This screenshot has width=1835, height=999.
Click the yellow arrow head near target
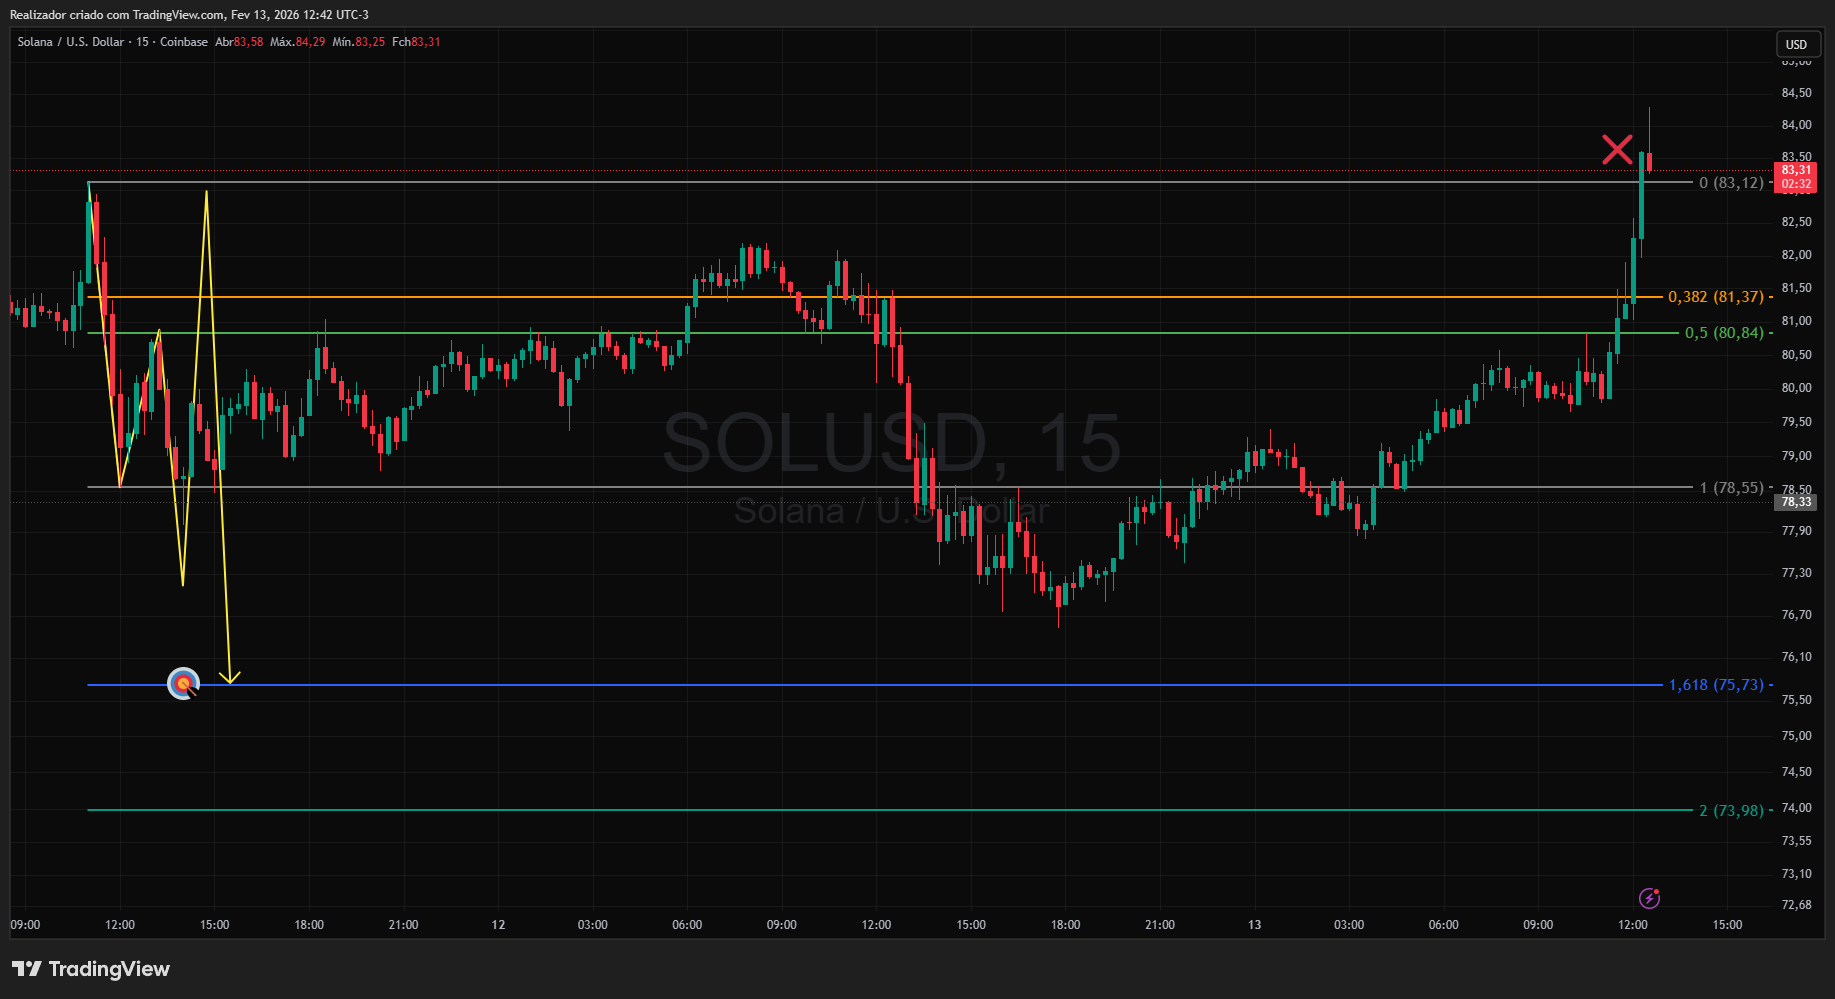pyautogui.click(x=230, y=677)
